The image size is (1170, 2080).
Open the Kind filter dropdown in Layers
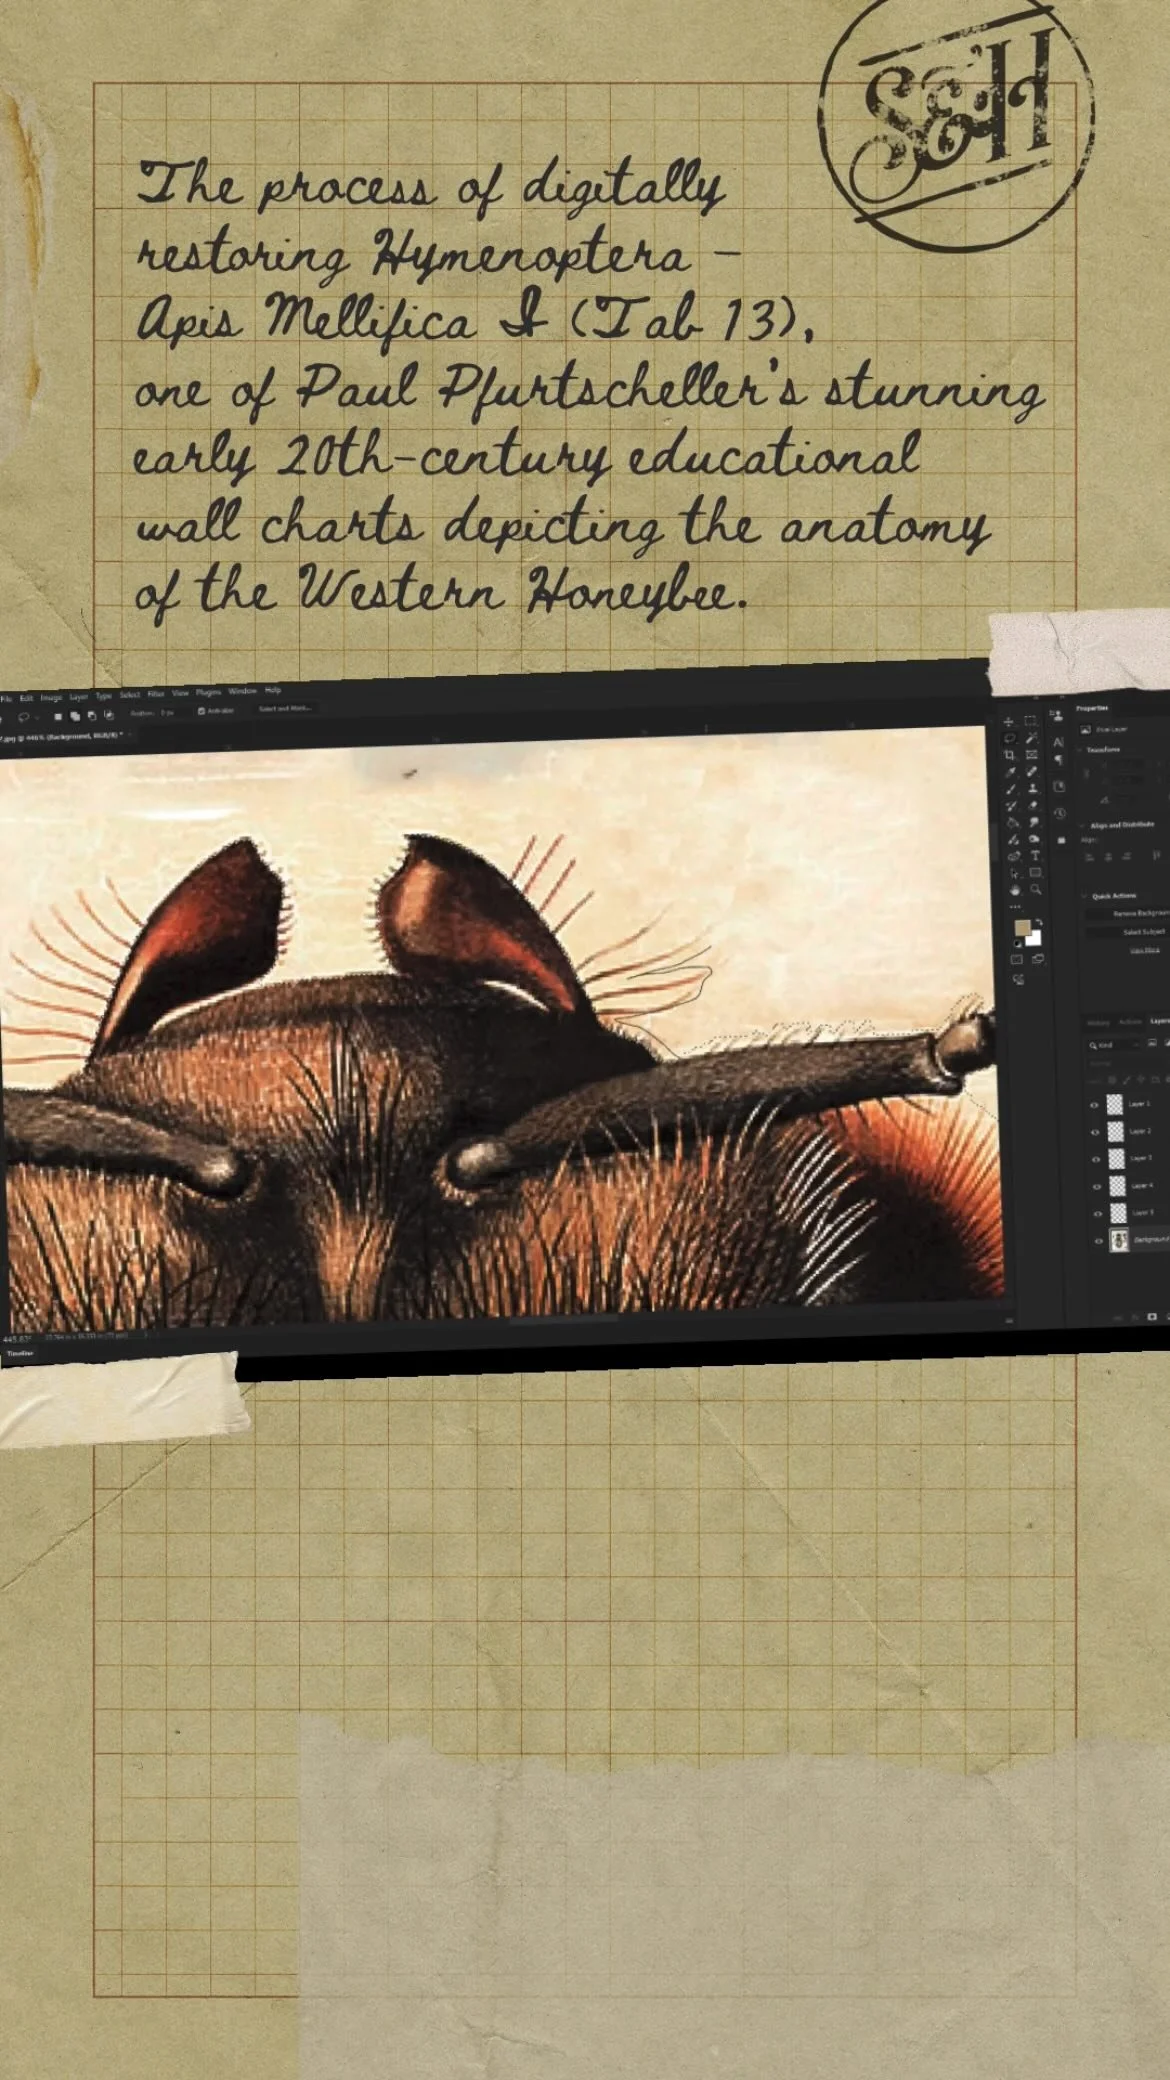pos(1115,1045)
